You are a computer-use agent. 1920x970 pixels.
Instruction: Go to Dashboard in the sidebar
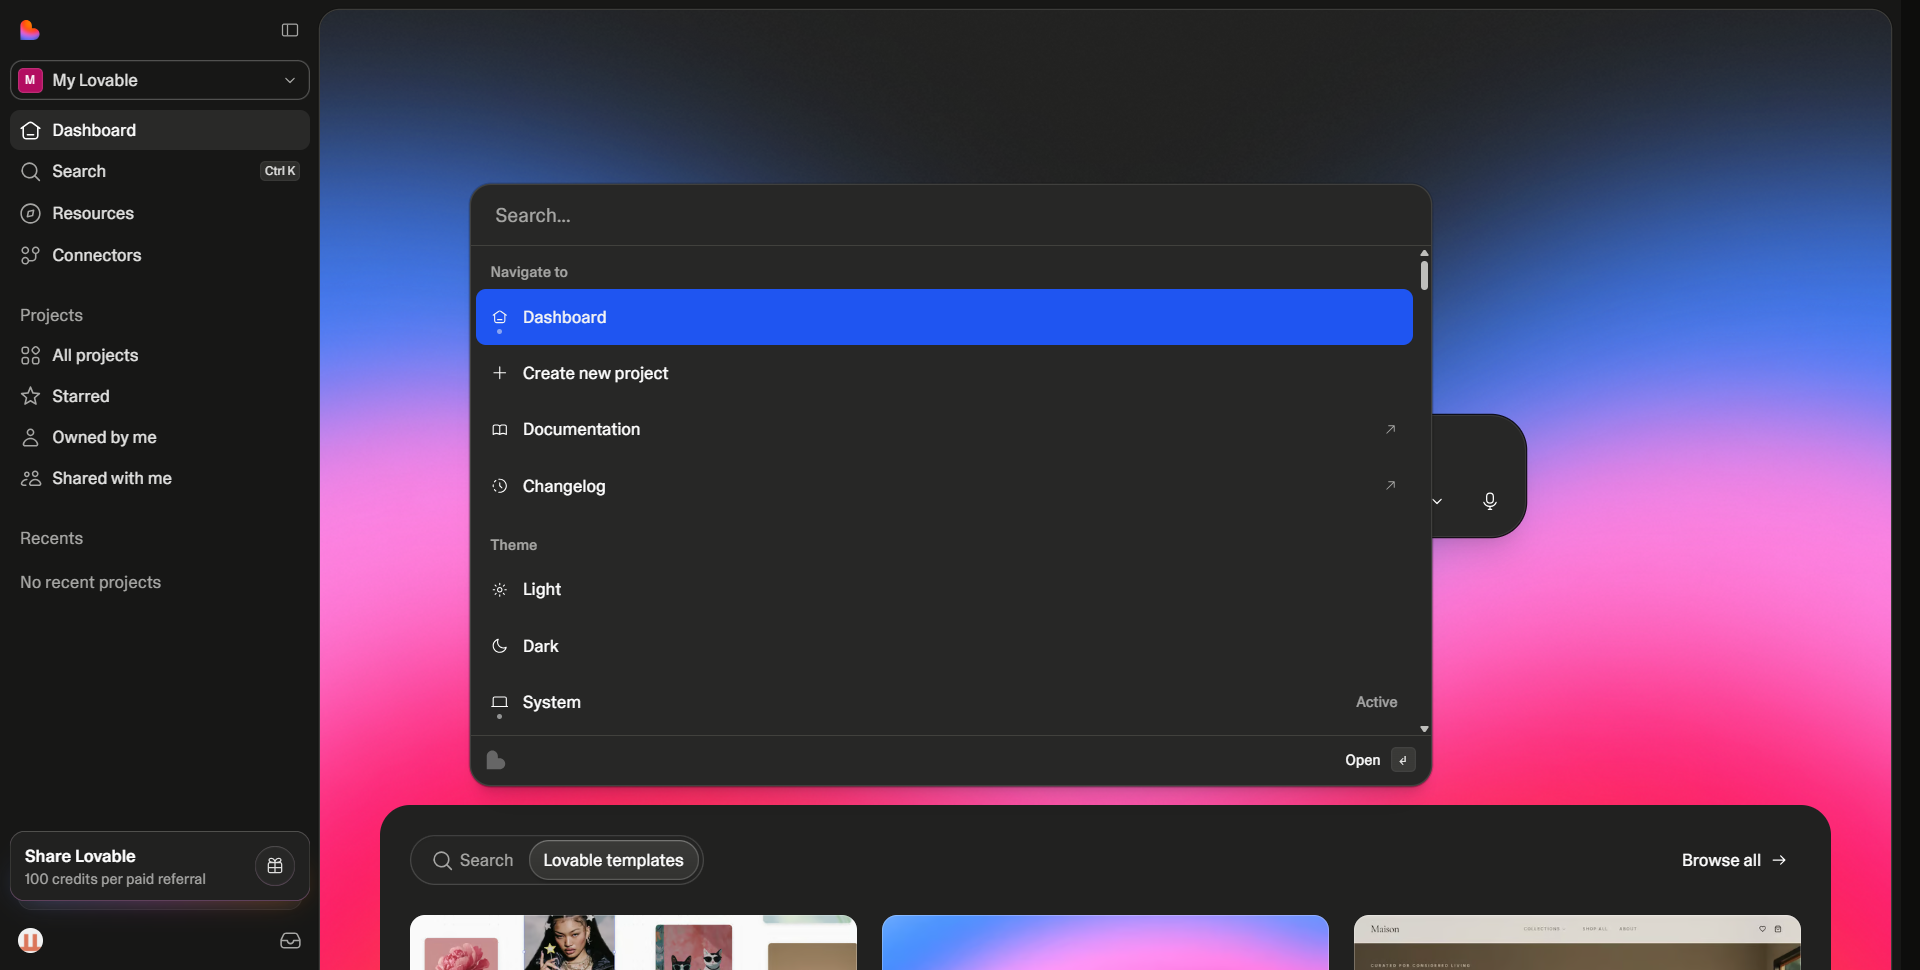160,130
